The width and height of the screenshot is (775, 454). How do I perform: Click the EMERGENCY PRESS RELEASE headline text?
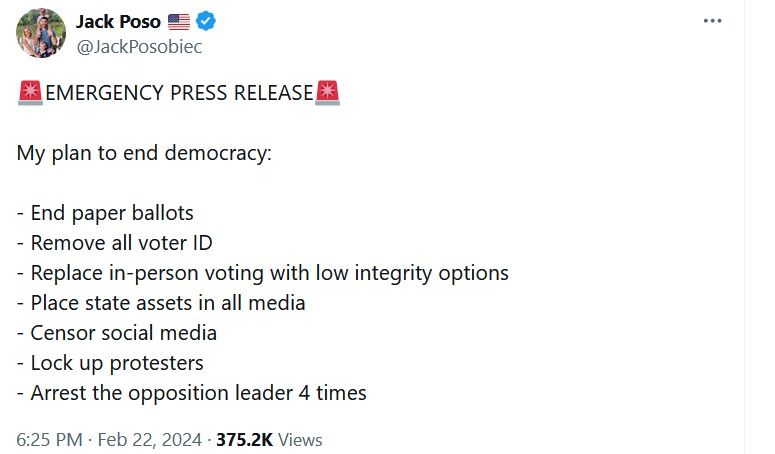pos(179,93)
